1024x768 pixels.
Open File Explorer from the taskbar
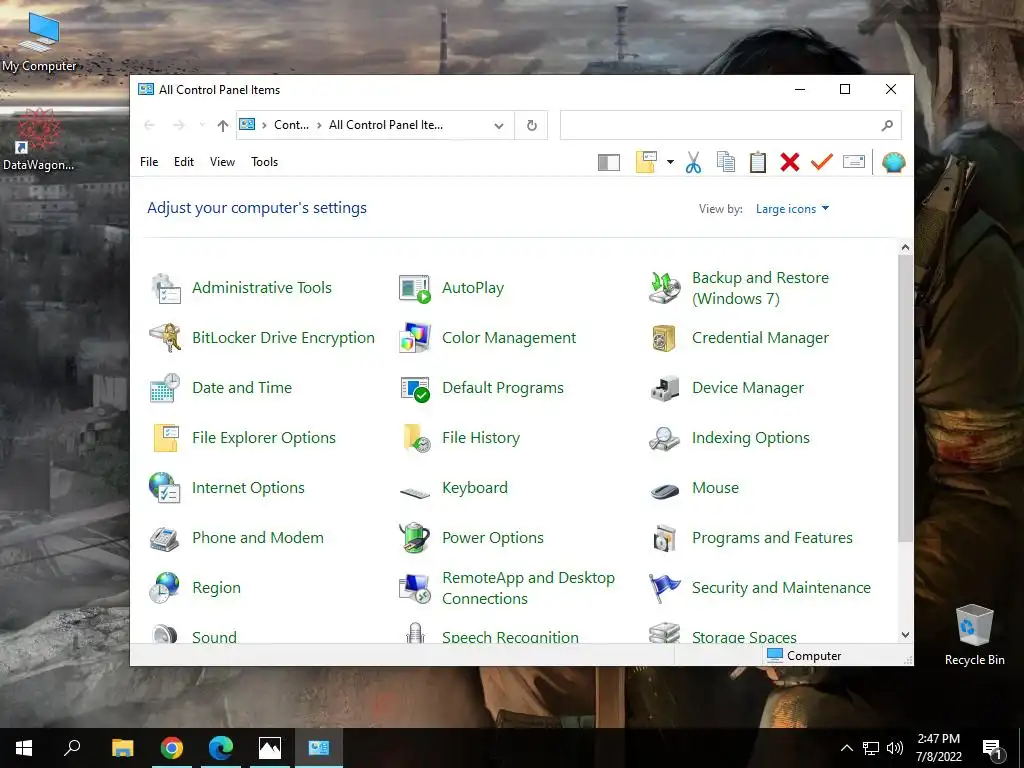click(x=123, y=748)
